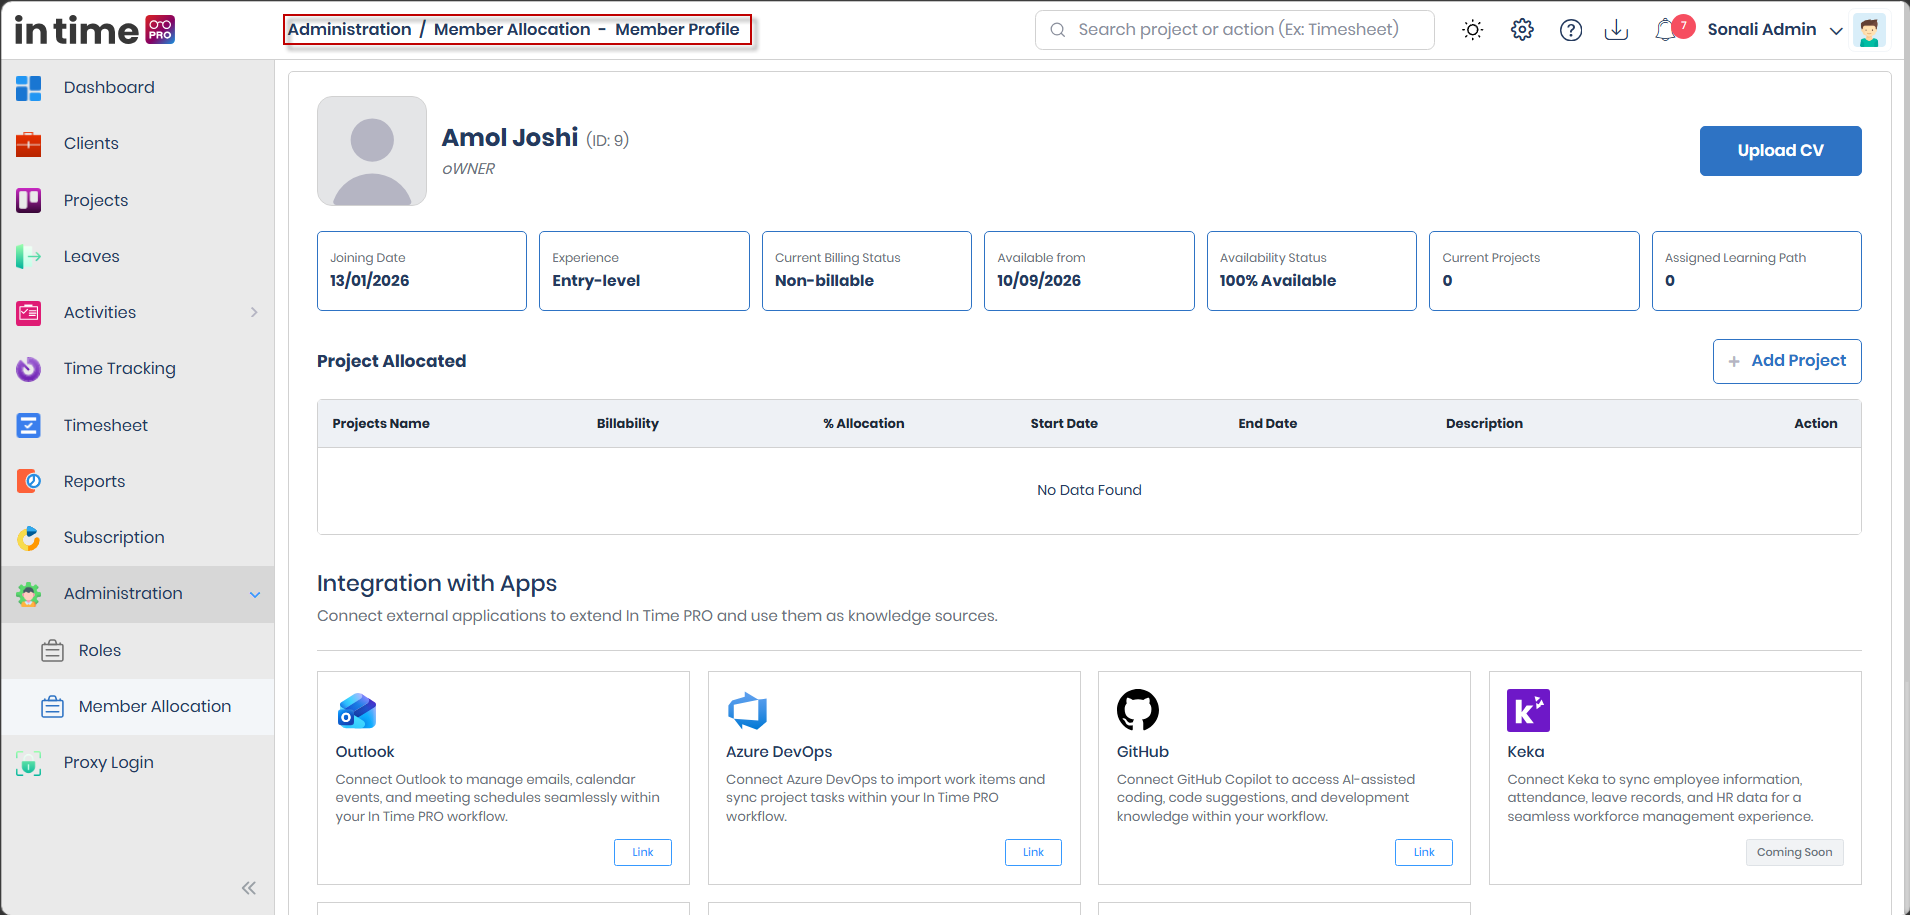This screenshot has height=915, width=1910.
Task: Select the Member Allocation submenu item
Action: (x=138, y=706)
